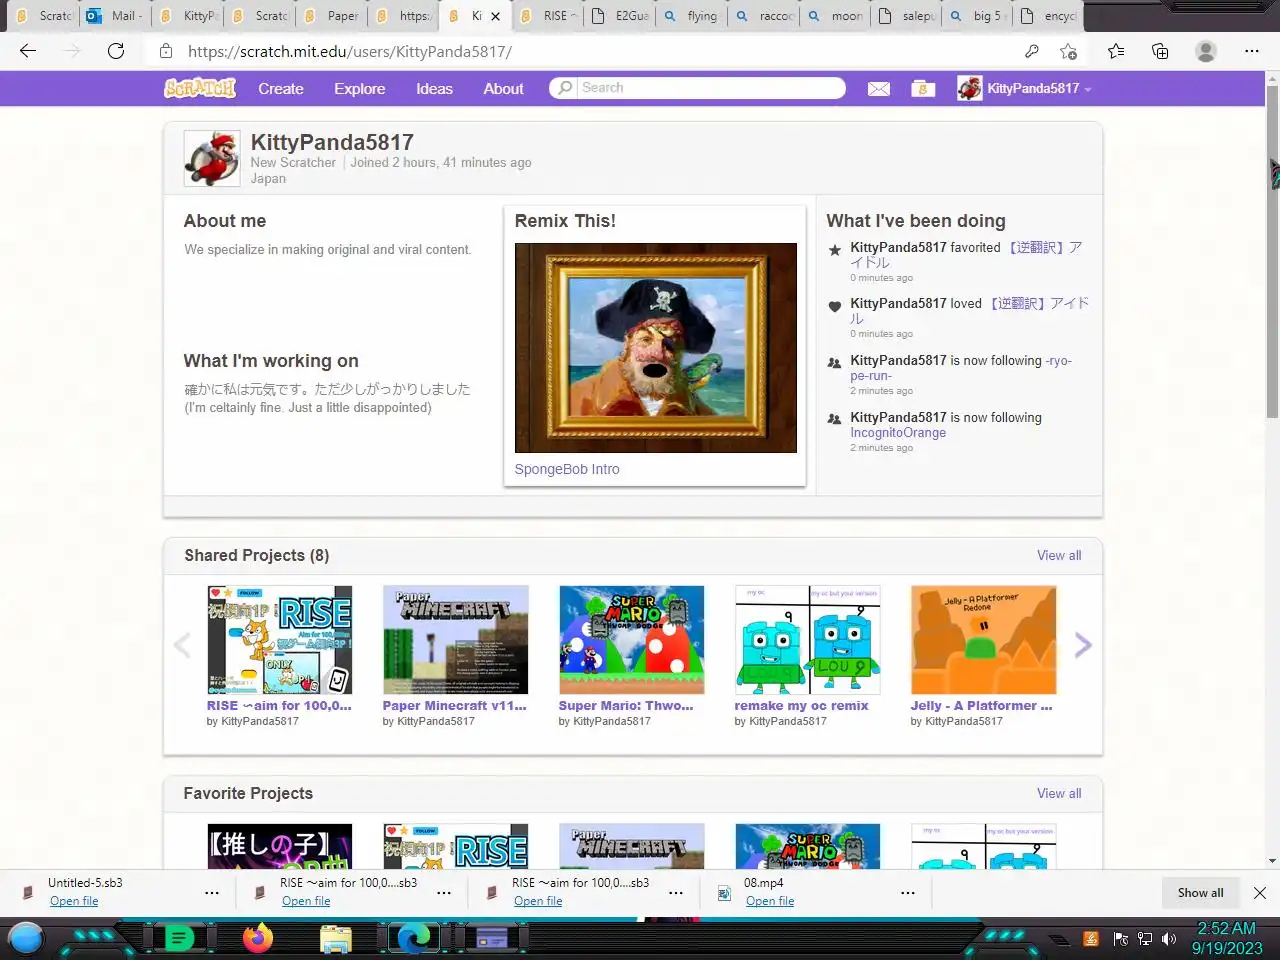This screenshot has width=1280, height=960.
Task: Open Jelly - A Platformer title link
Action: 981,705
